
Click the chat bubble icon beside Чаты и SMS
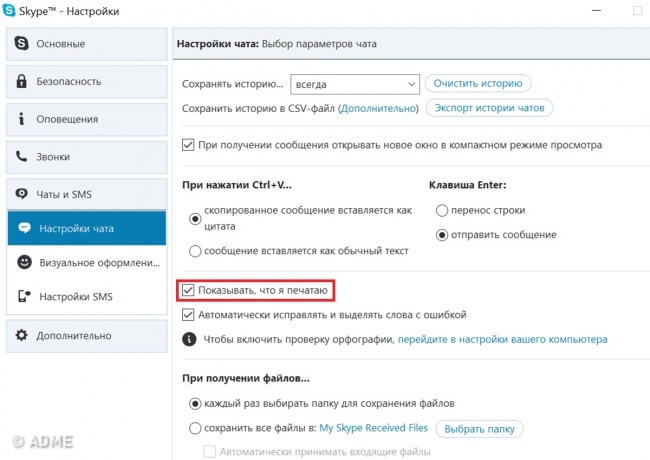pos(23,194)
